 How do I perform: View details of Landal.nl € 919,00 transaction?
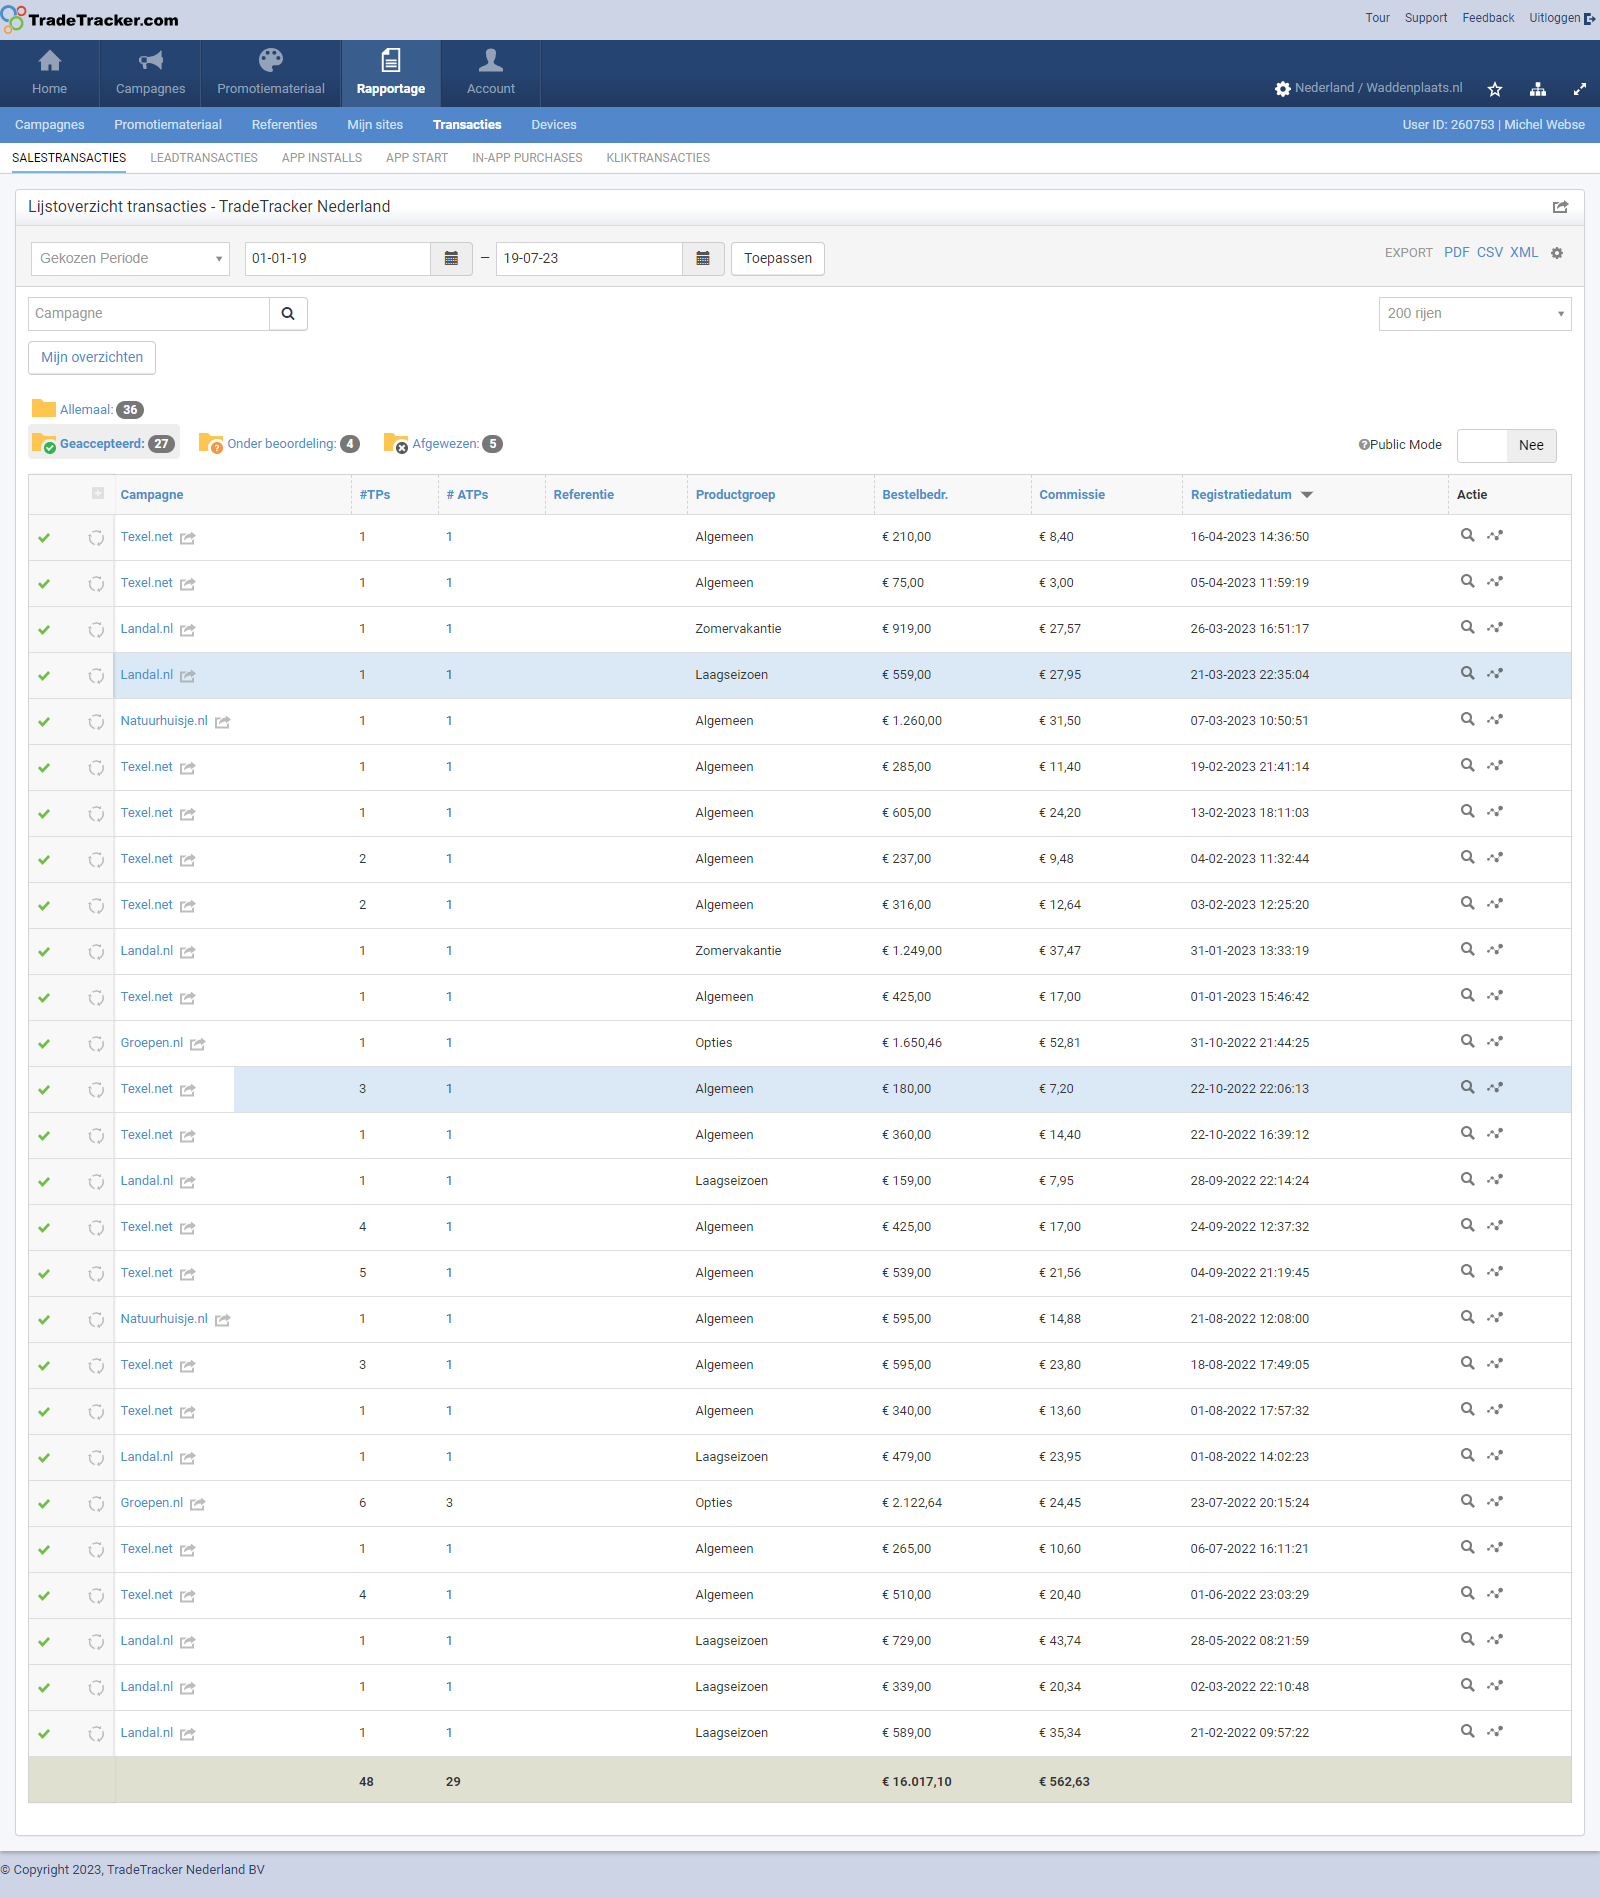1467,627
